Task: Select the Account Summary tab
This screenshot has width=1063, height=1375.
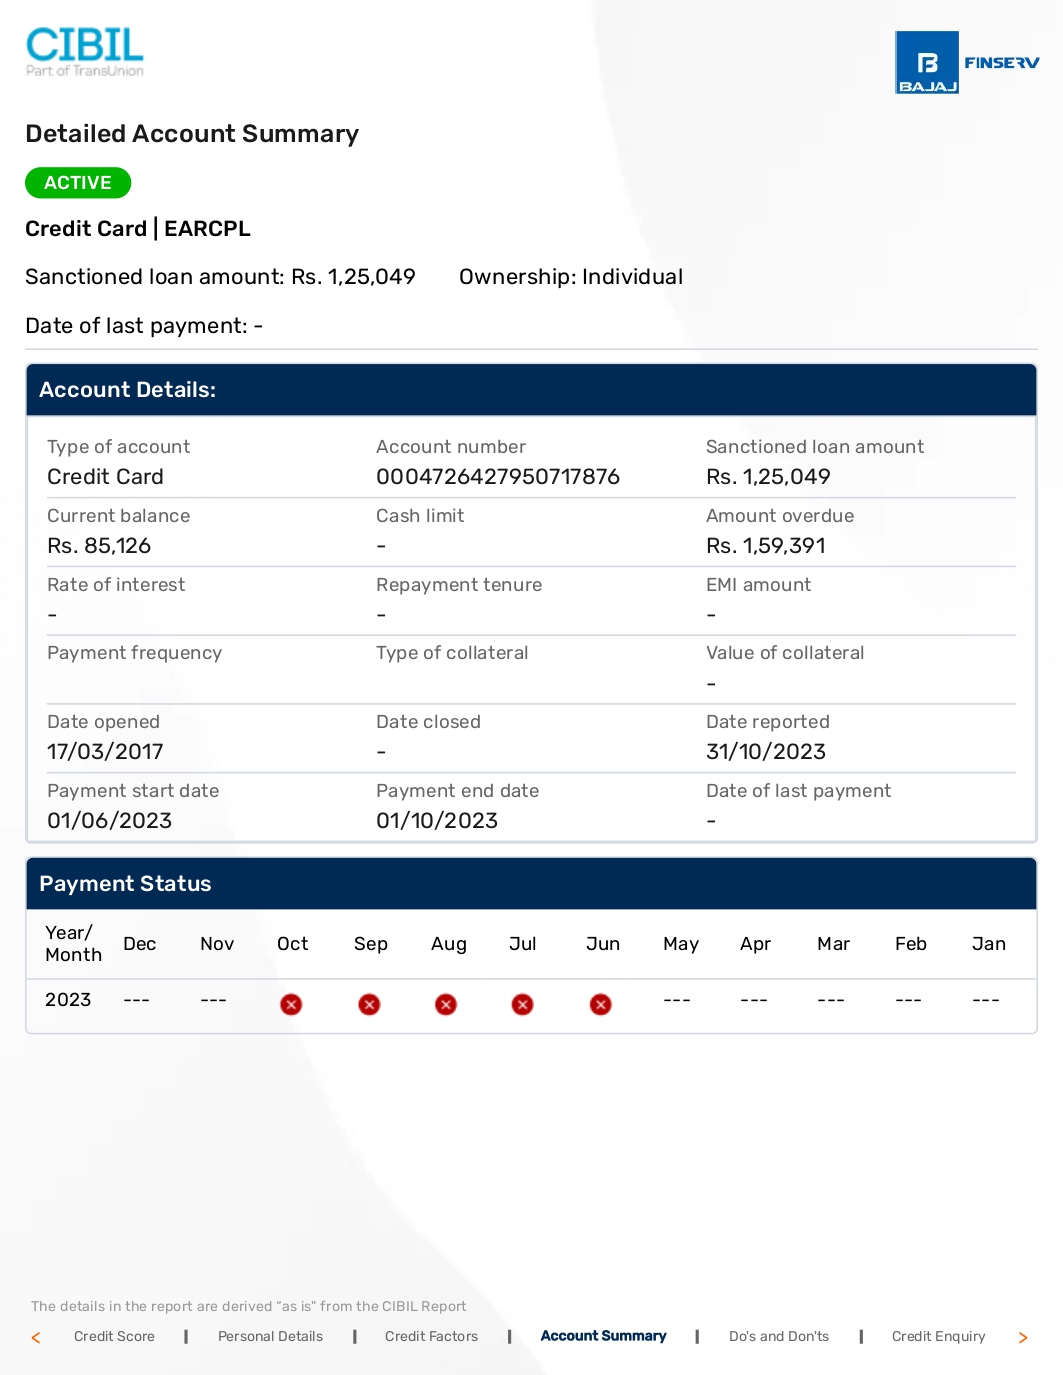Action: (603, 1336)
